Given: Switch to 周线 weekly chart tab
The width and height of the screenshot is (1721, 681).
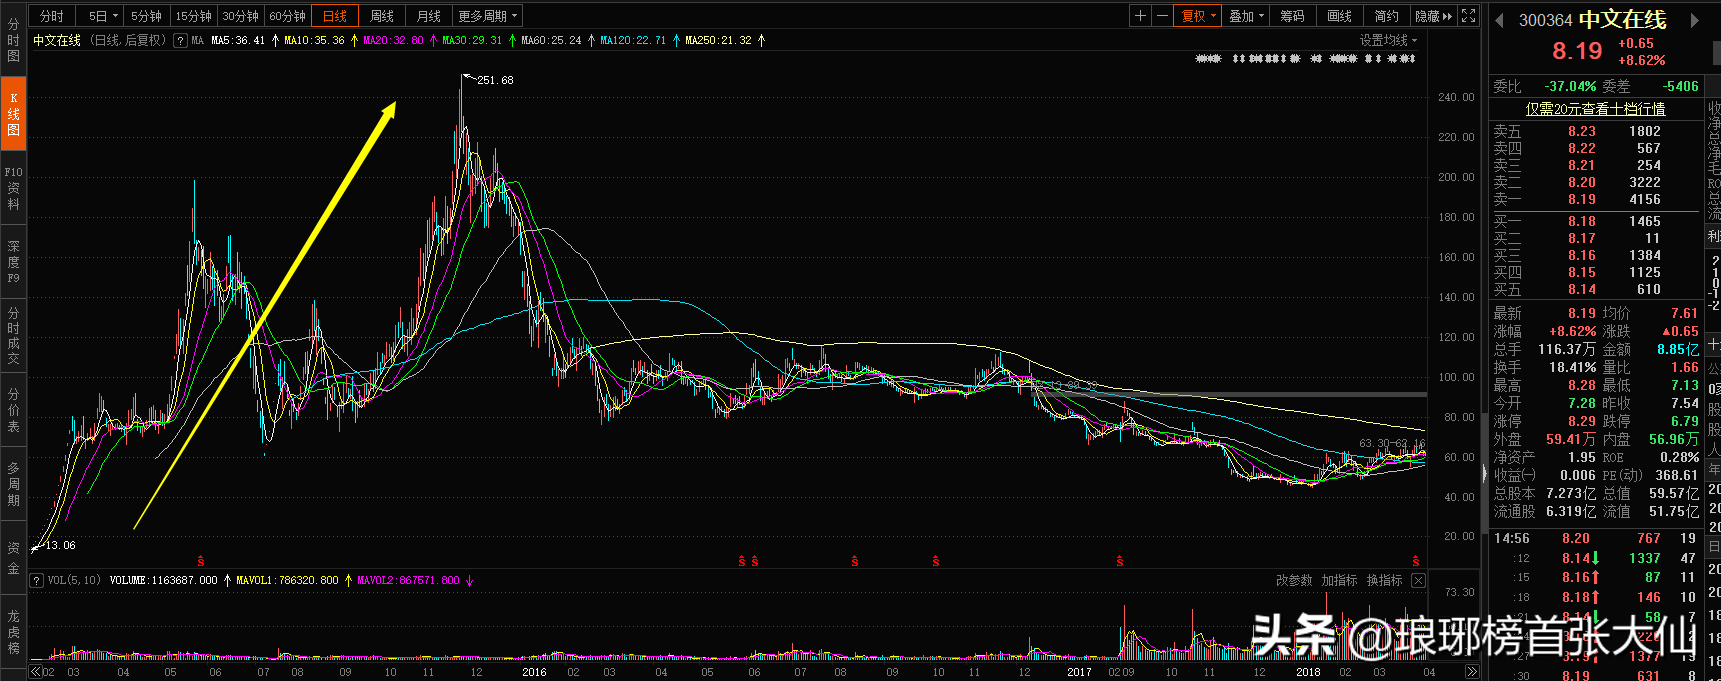Looking at the screenshot, I should [x=382, y=16].
